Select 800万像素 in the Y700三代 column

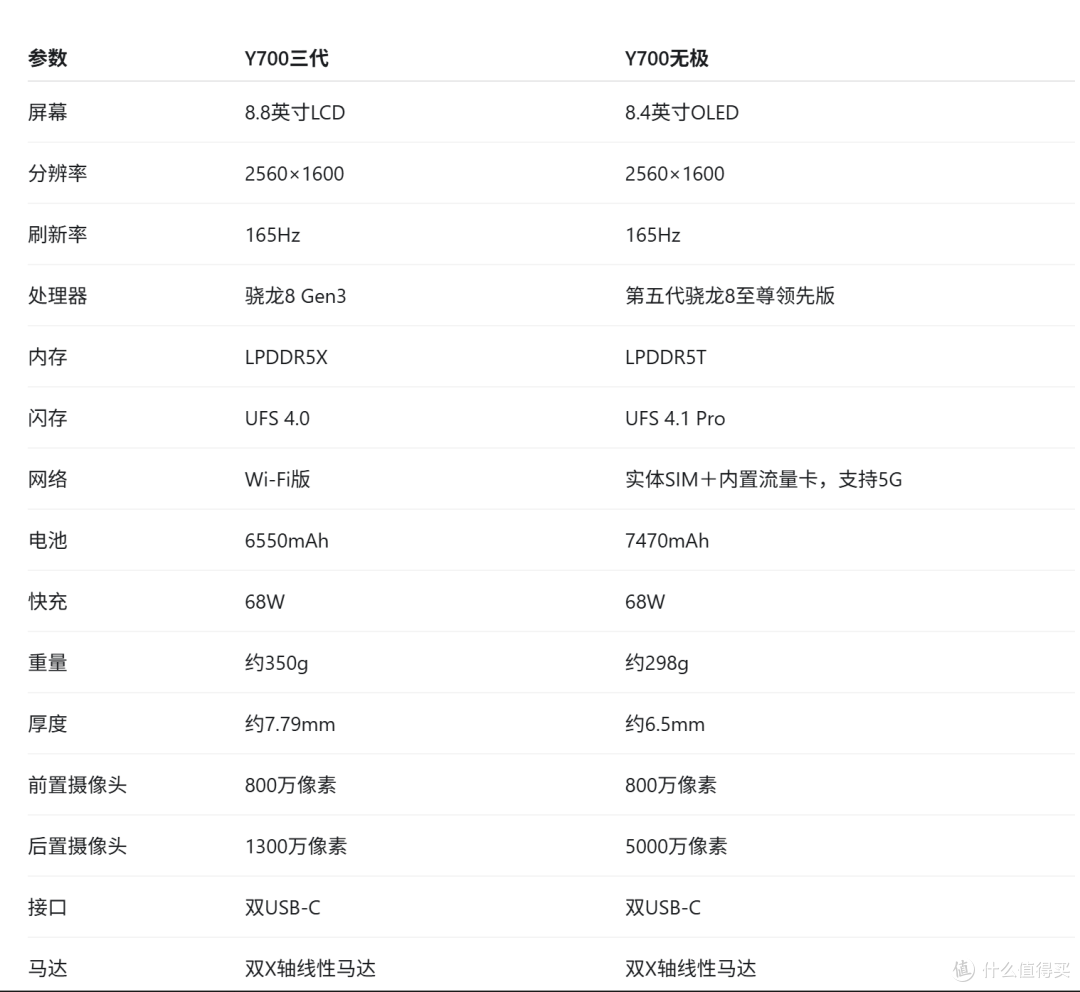pyautogui.click(x=291, y=785)
